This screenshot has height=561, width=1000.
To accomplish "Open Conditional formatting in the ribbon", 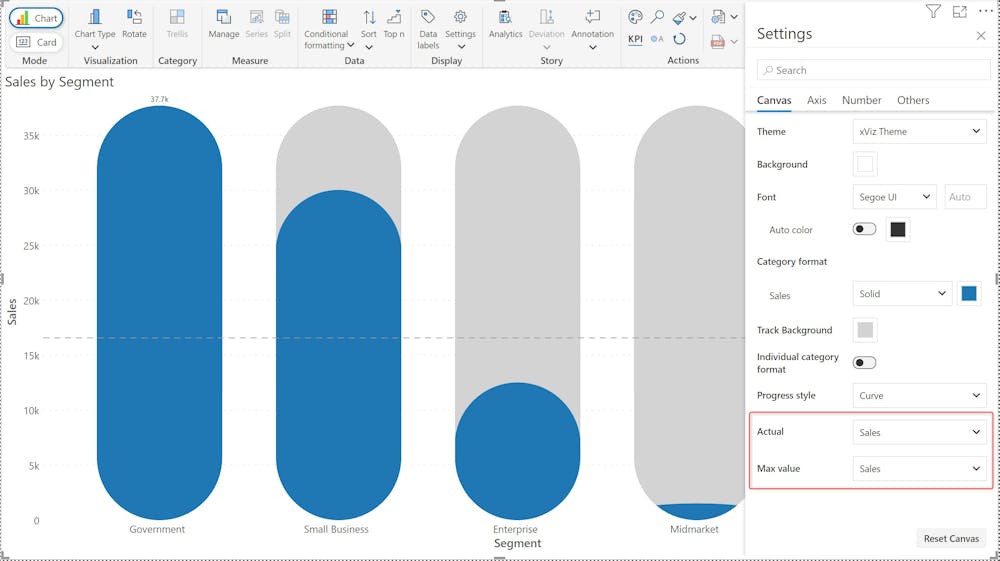I will click(328, 18).
